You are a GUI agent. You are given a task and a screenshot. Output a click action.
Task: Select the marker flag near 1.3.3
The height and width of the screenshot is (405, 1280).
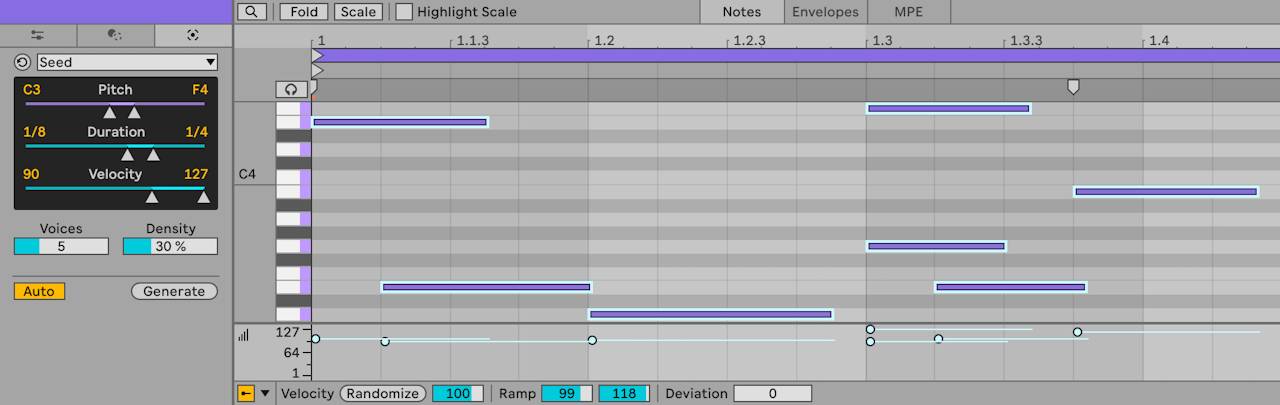click(x=1073, y=87)
